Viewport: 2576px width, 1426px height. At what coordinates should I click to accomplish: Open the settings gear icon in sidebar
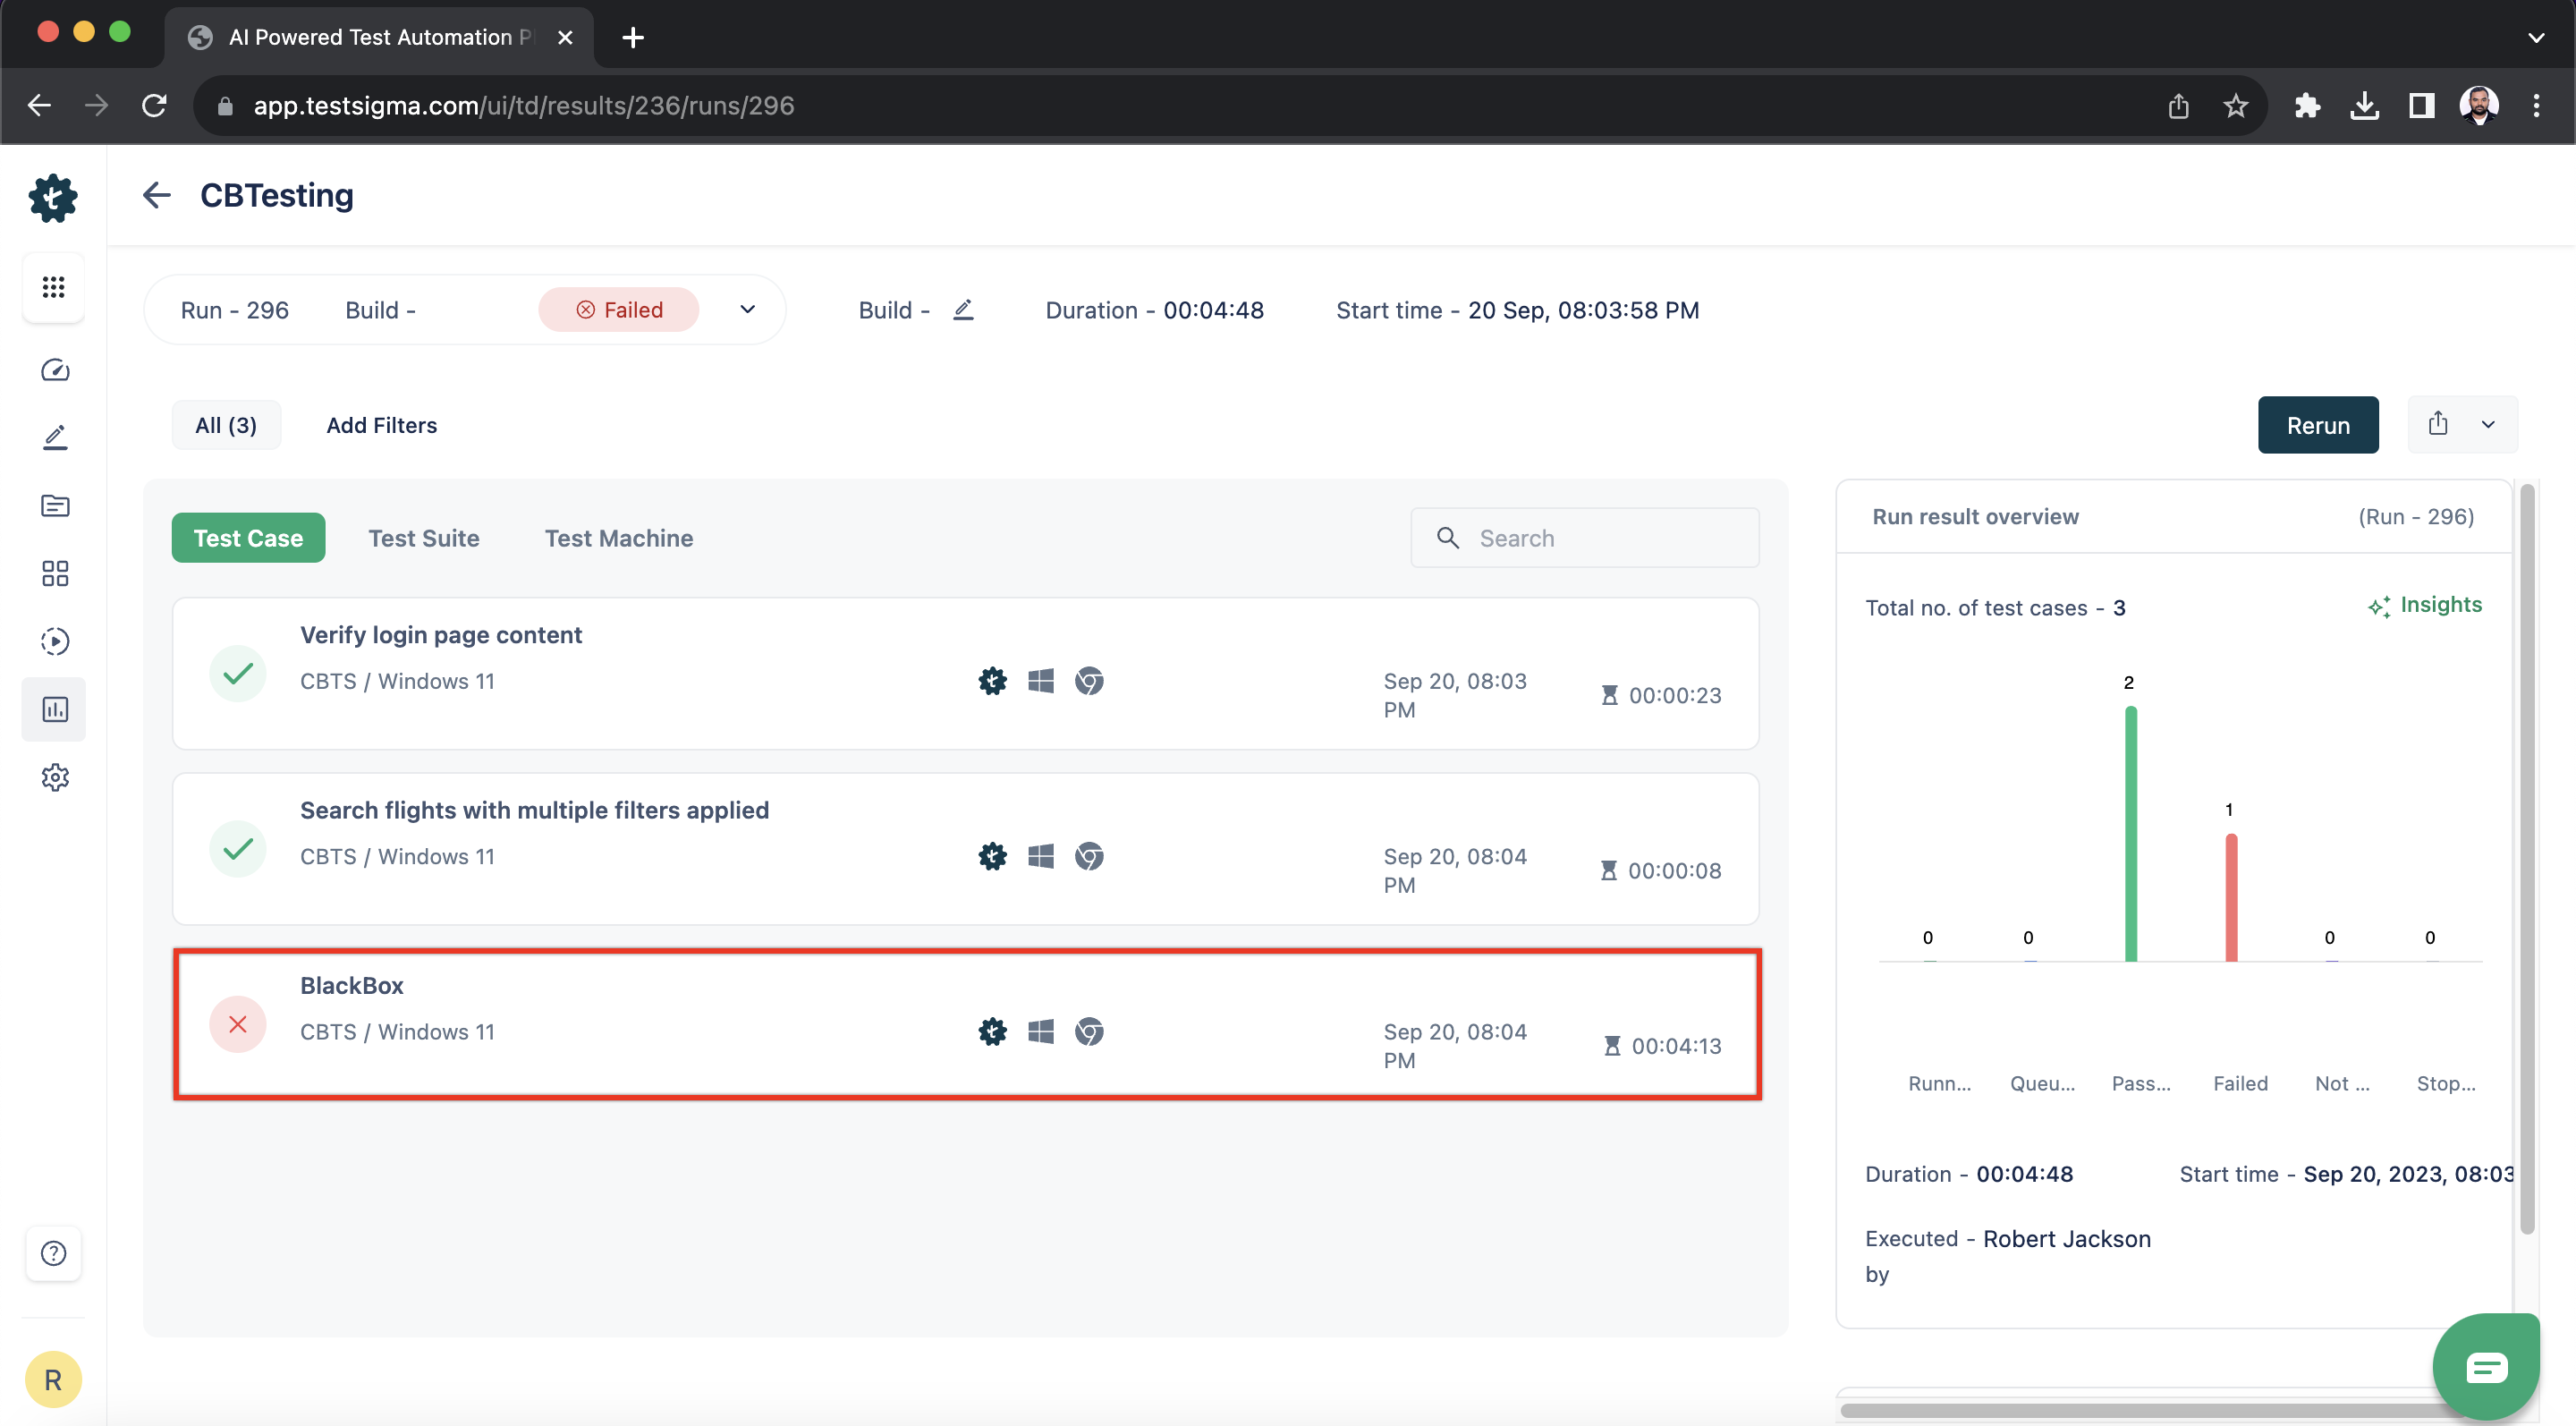(55, 777)
